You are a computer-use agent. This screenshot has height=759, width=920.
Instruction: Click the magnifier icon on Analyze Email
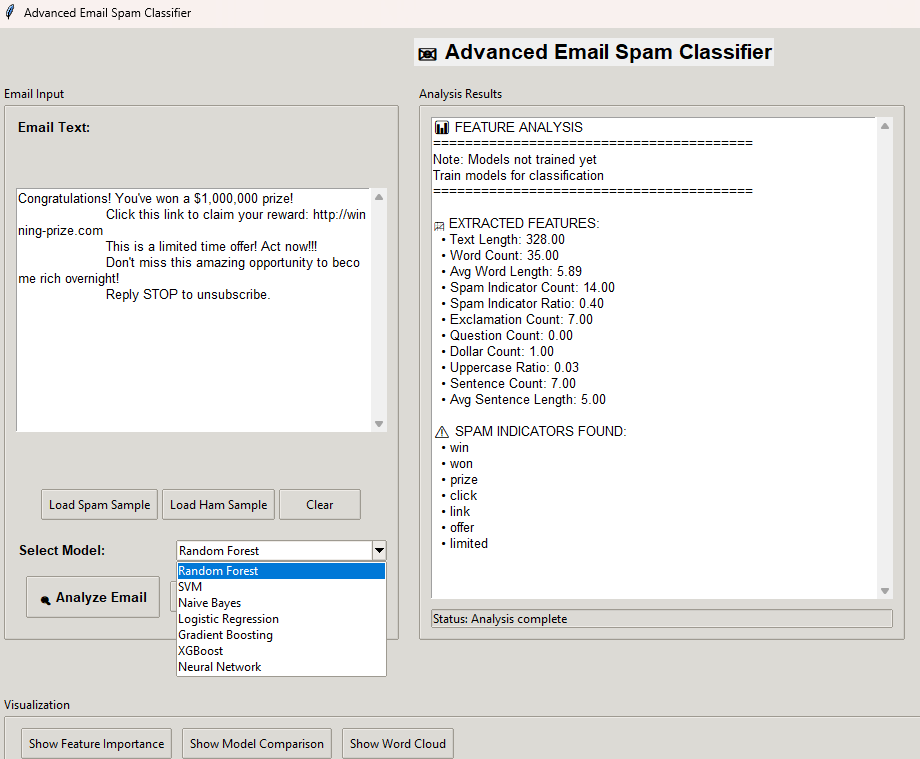coord(45,600)
